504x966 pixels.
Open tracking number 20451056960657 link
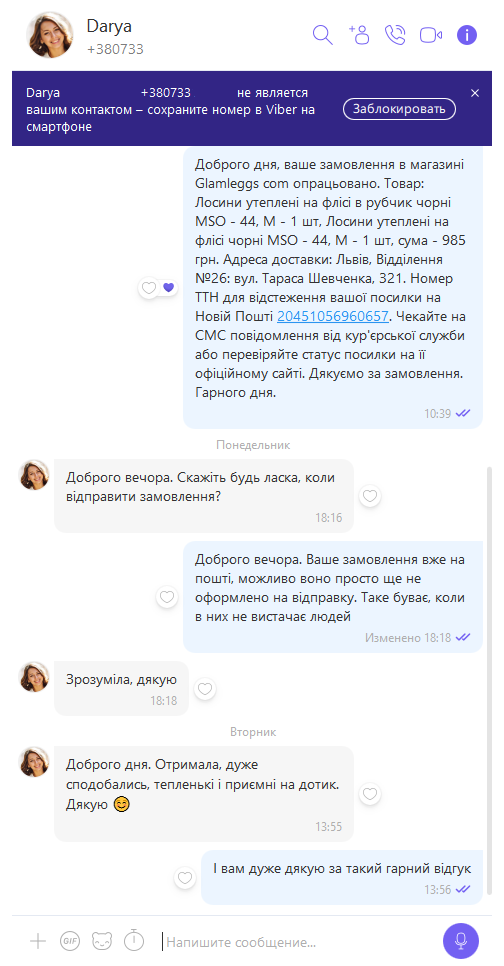pos(333,316)
